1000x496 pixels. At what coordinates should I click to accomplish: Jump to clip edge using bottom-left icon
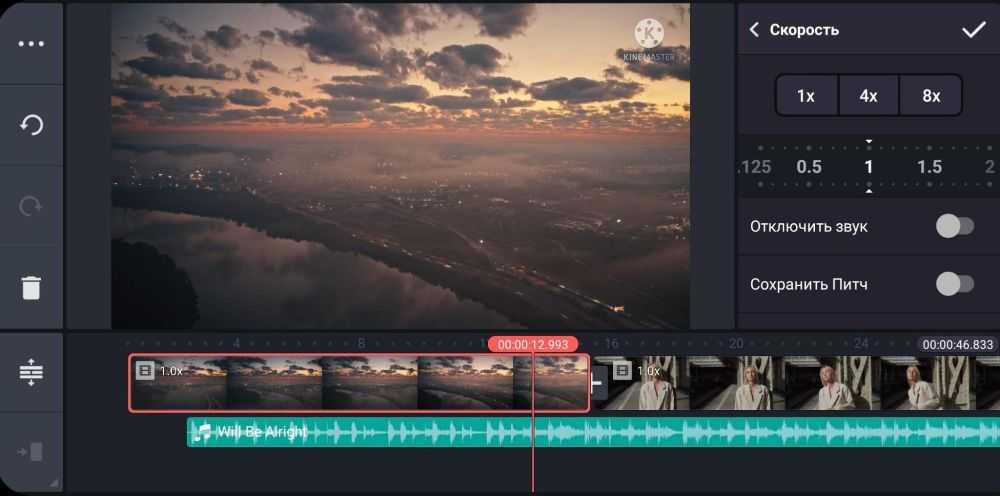click(31, 452)
